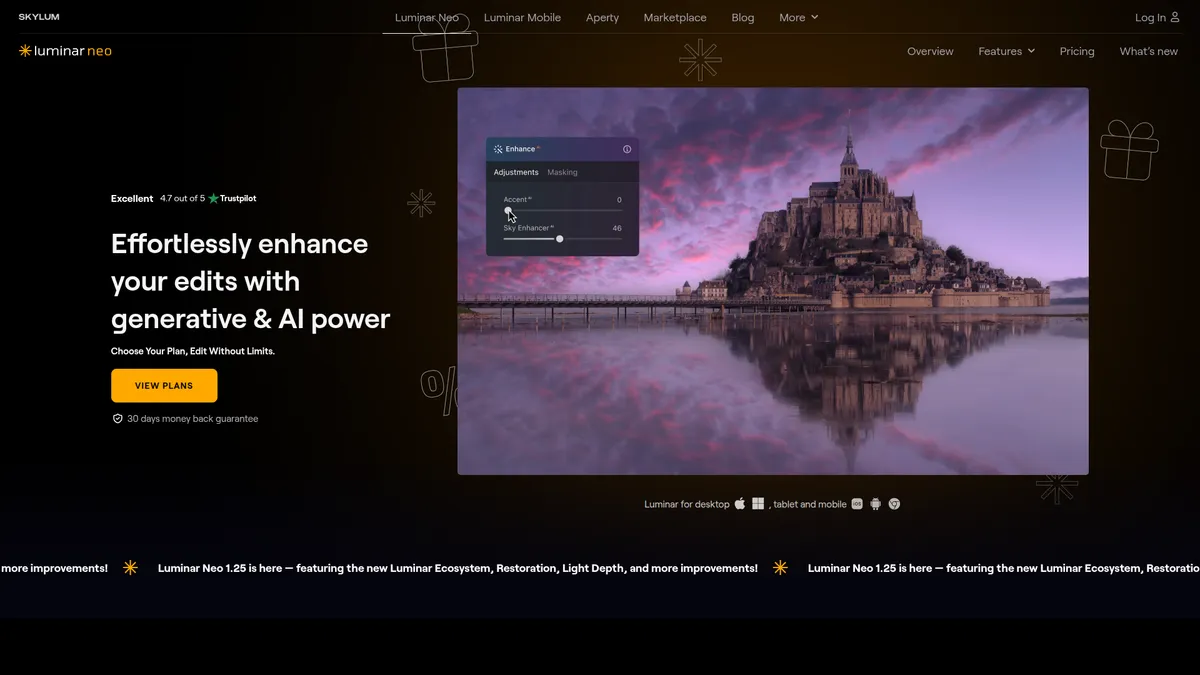Screen dimensions: 1200x675
Task: Select the Adjustments tab
Action: (x=516, y=171)
